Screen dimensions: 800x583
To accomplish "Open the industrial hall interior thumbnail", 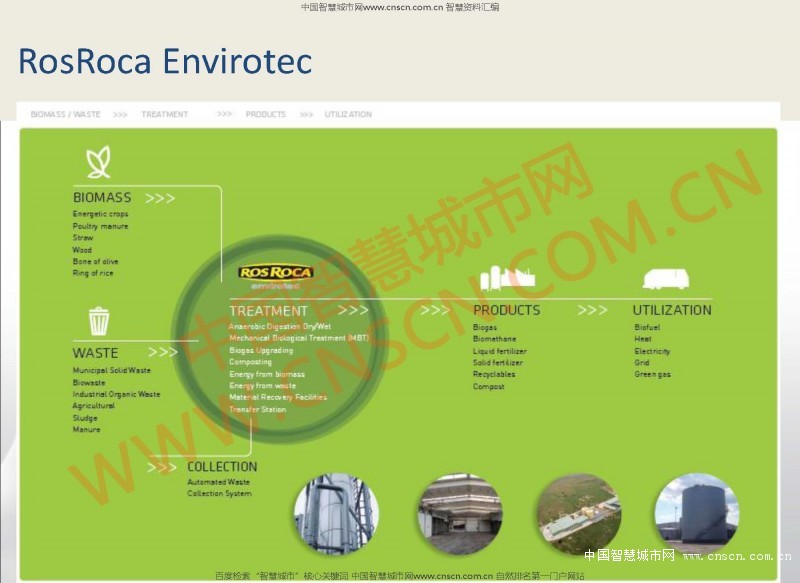I will [x=460, y=514].
